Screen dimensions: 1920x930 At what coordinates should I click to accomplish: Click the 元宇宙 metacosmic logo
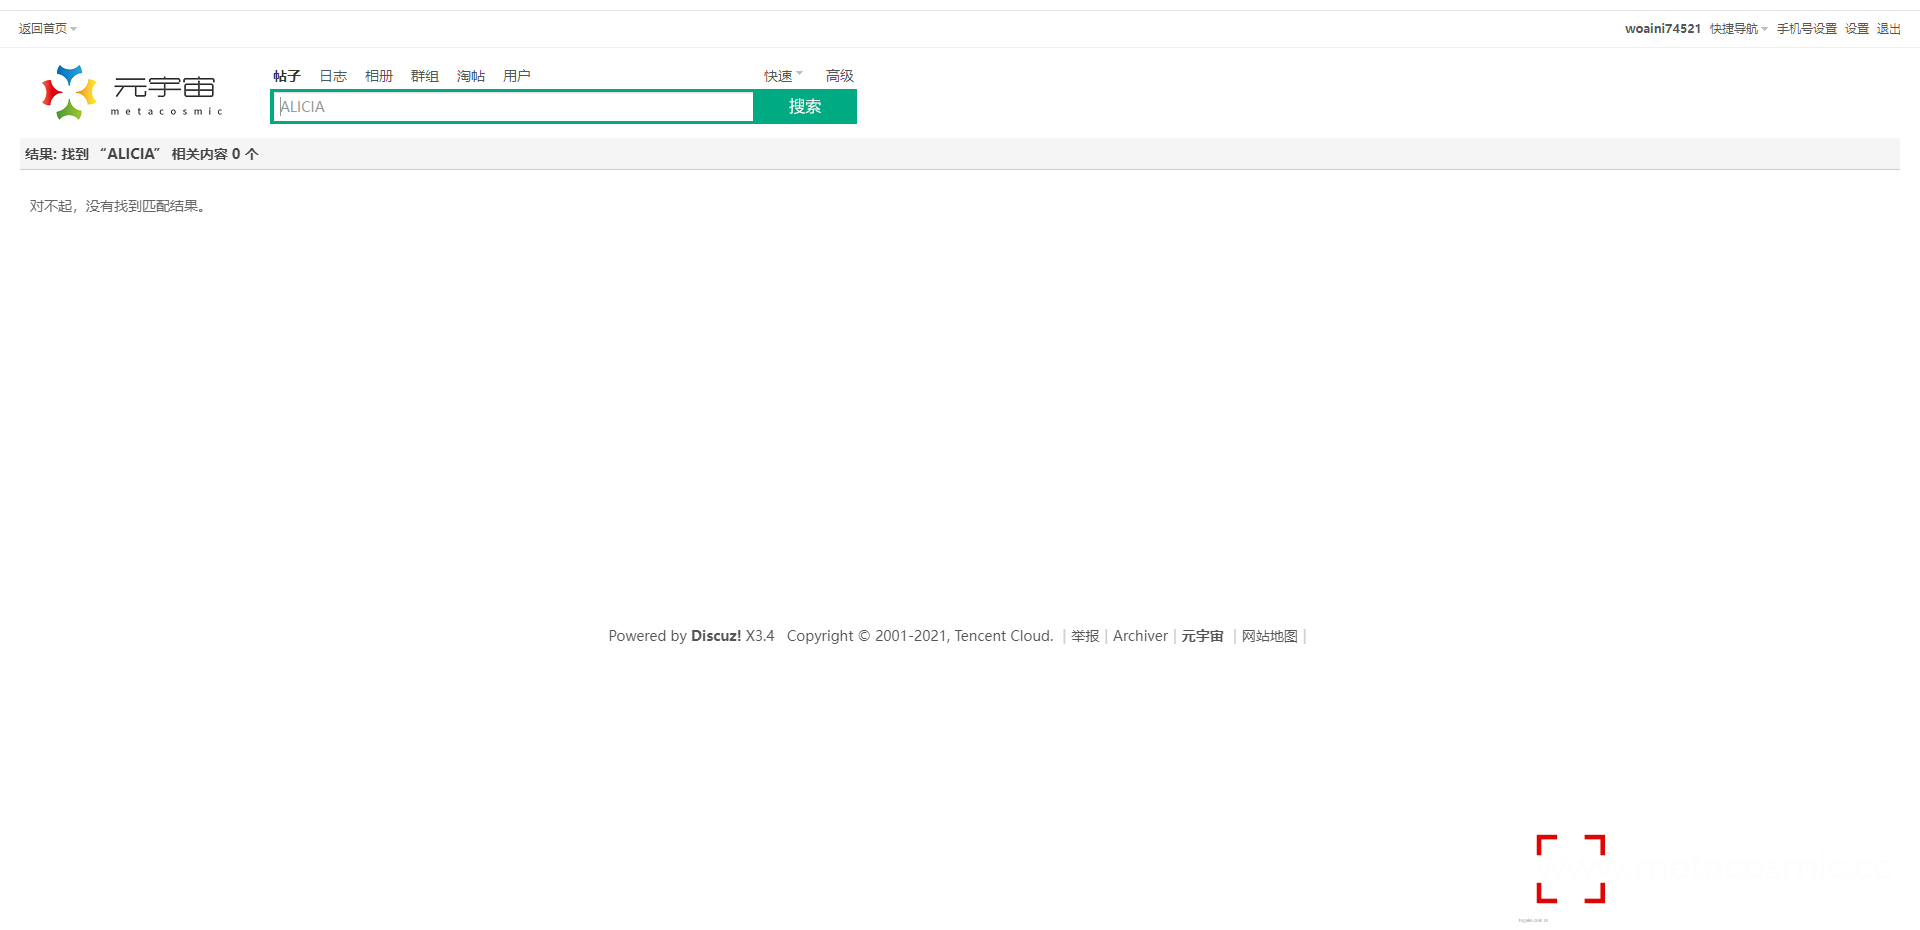coord(132,92)
